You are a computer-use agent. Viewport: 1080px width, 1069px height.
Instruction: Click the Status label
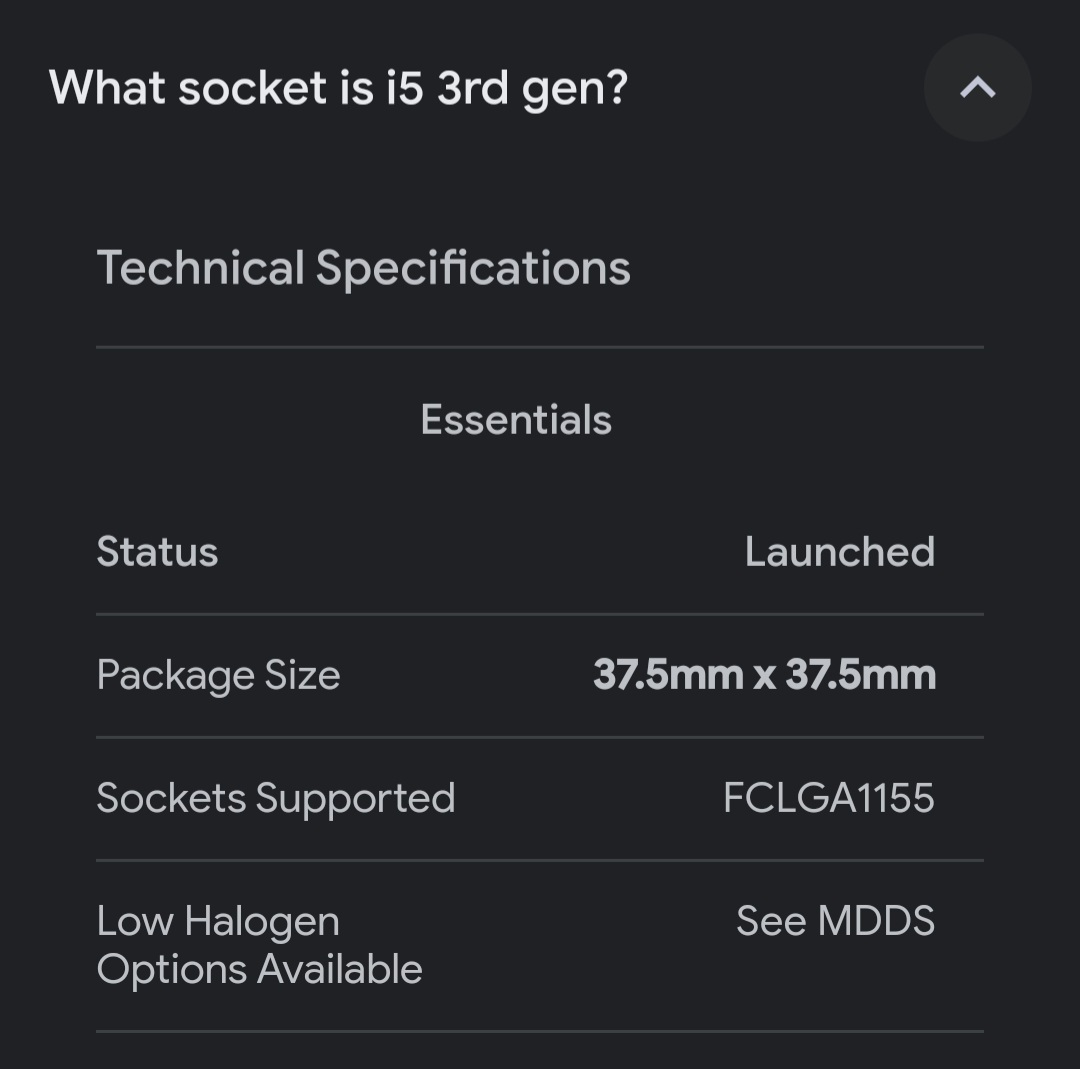(x=157, y=552)
